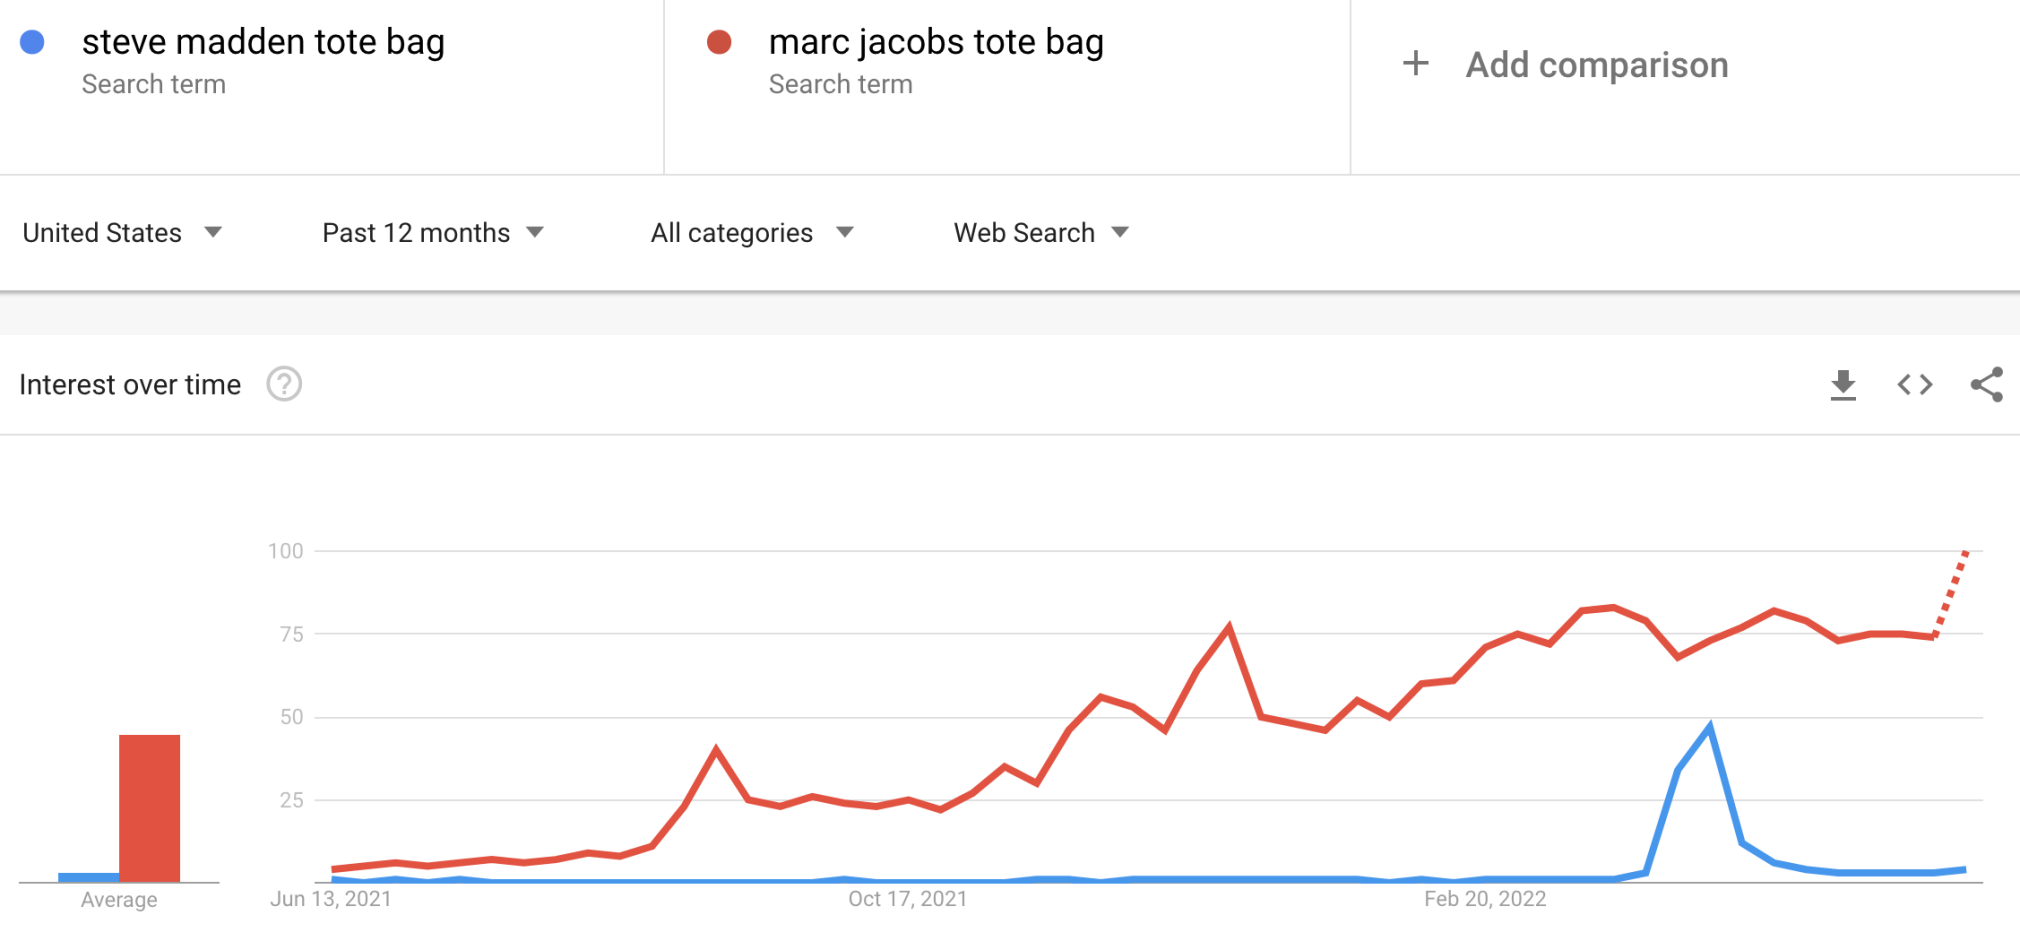Click the Interest over time heading
This screenshot has height=941, width=2020.
(x=130, y=385)
